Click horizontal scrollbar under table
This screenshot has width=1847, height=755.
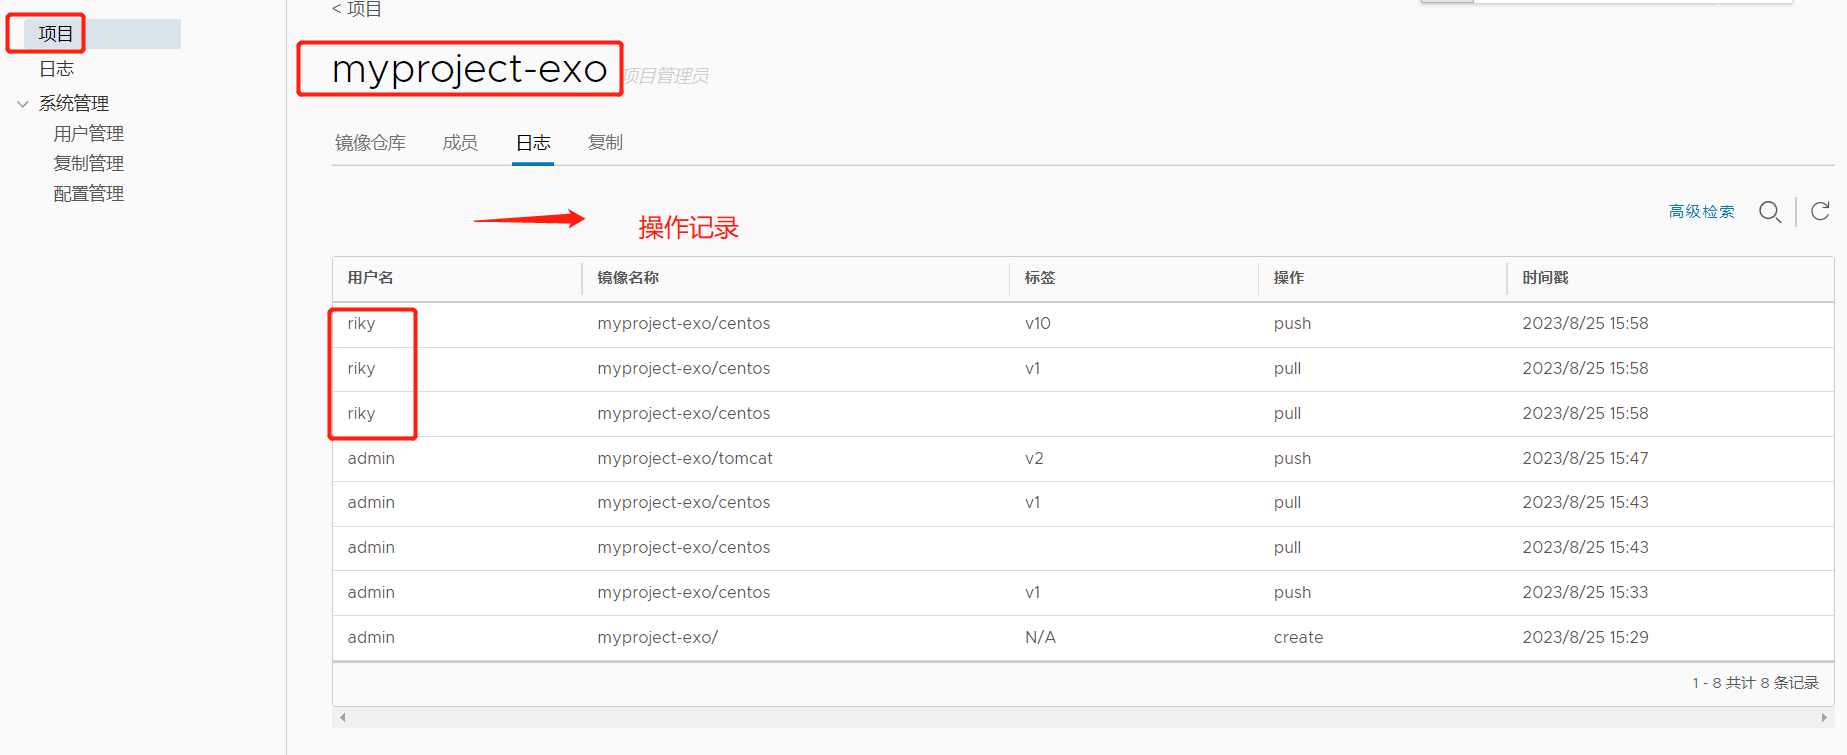point(1083,717)
